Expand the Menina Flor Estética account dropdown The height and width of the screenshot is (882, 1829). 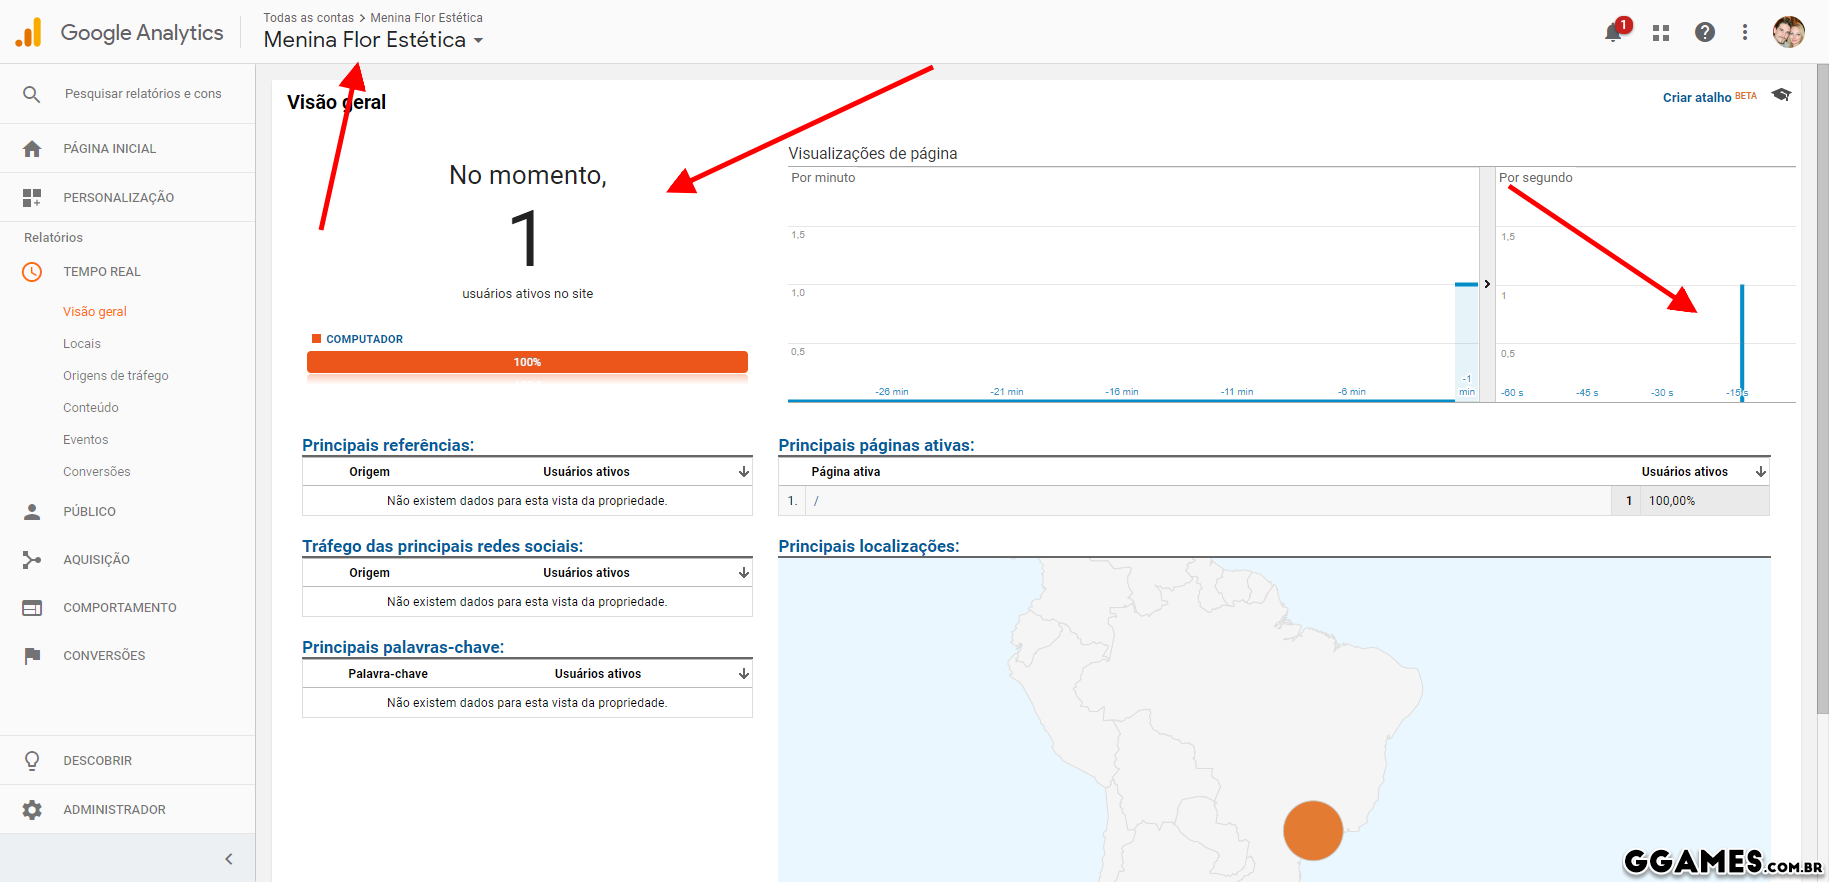click(478, 41)
